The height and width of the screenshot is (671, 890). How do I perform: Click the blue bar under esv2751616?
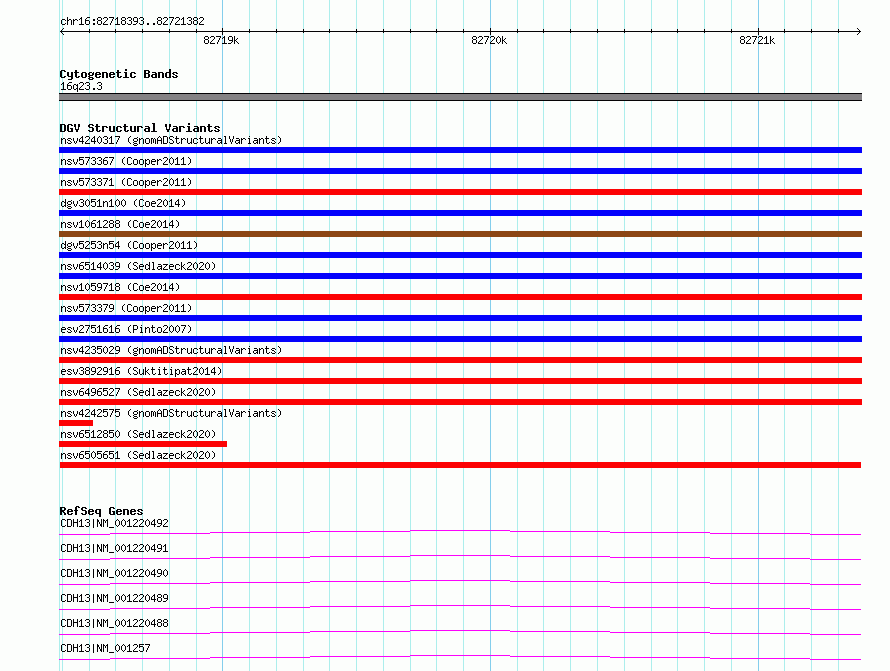[460, 339]
